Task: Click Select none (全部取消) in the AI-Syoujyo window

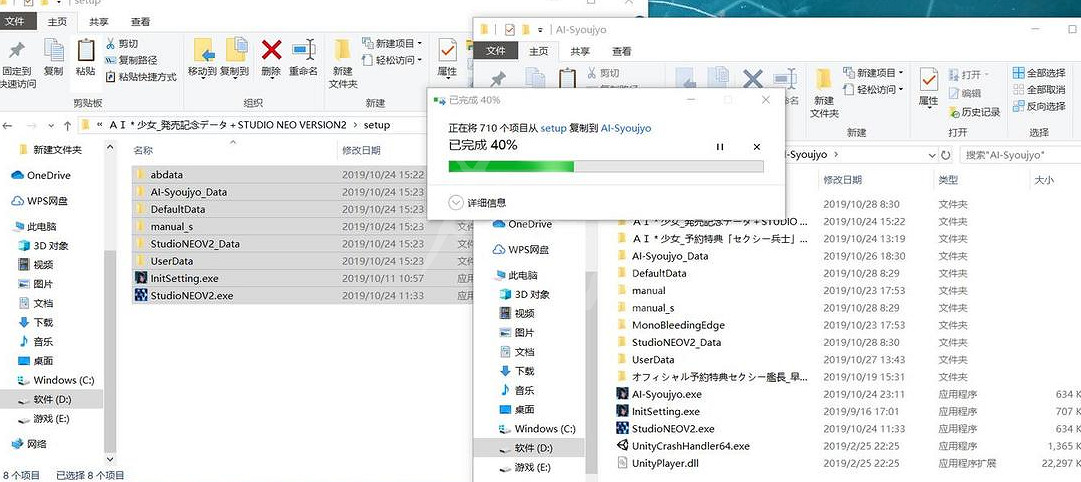Action: (x=1040, y=90)
